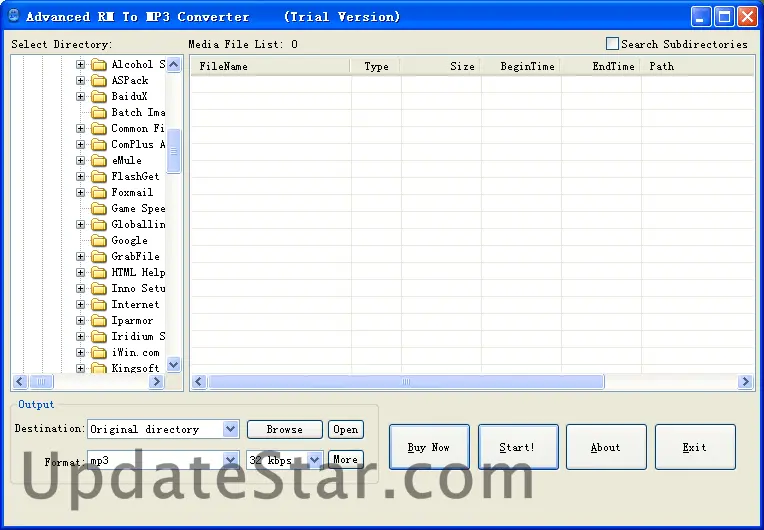Expand the Alcohol folder node
This screenshot has height=530, width=764.
tap(80, 64)
